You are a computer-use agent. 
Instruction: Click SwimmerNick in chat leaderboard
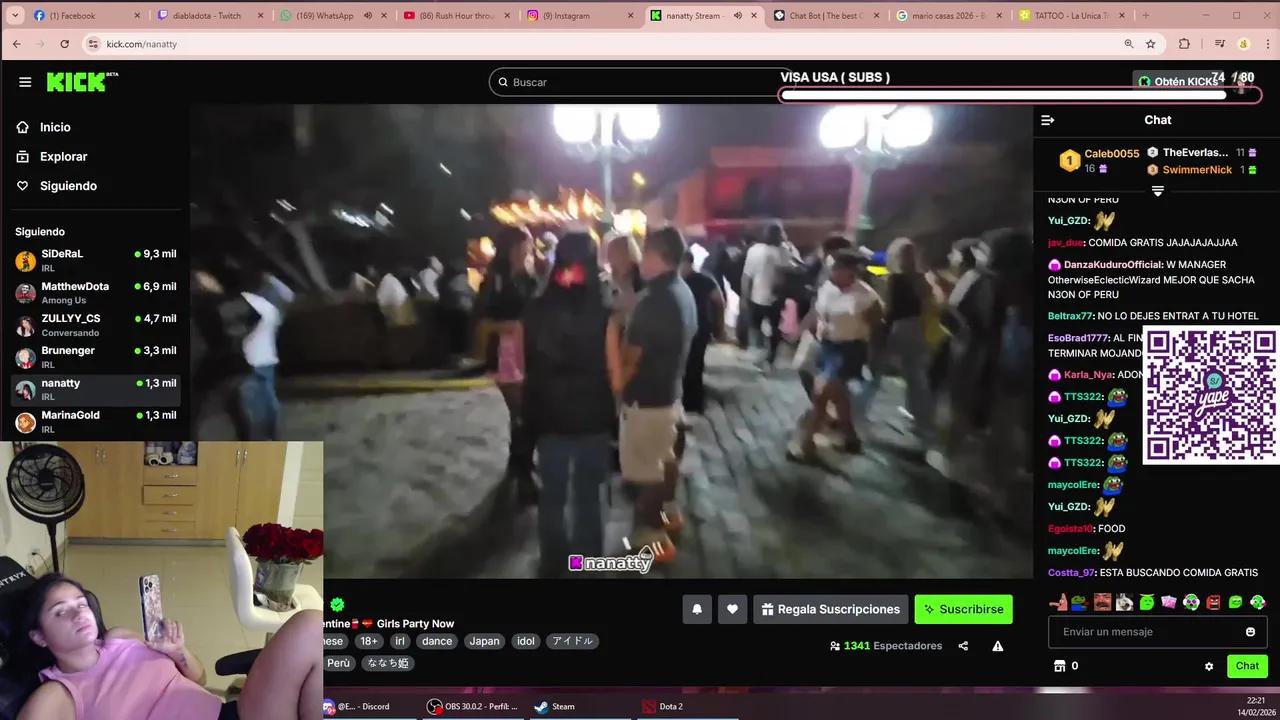tap(1197, 170)
